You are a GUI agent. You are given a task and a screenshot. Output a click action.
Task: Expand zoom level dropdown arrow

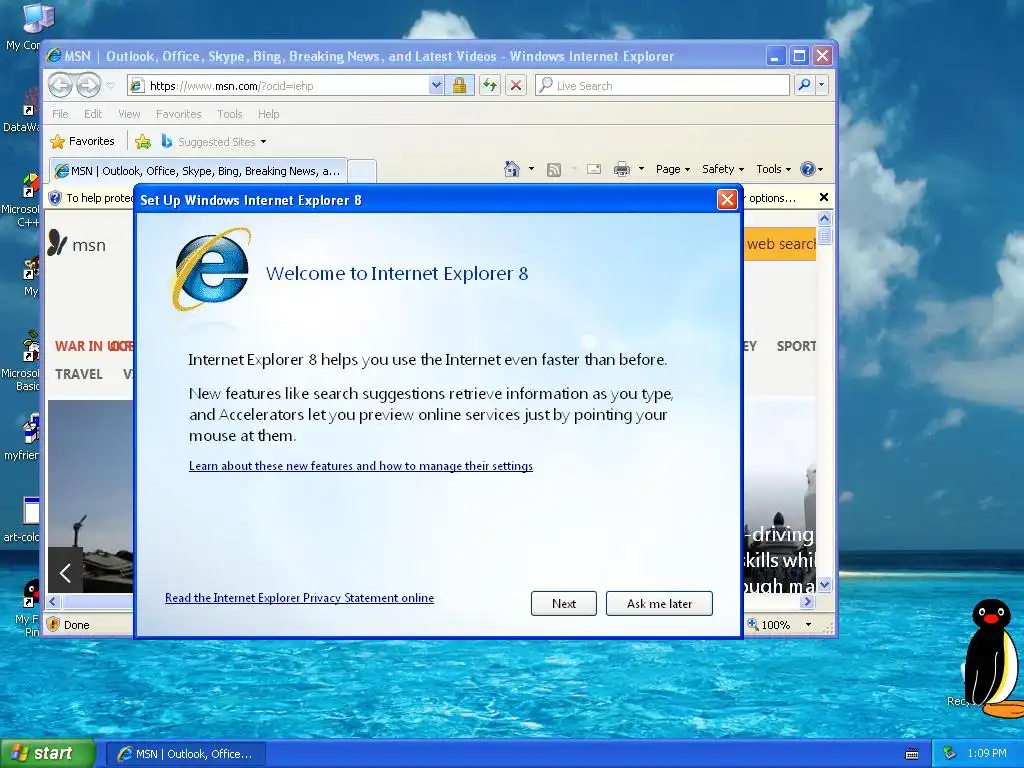pos(808,625)
